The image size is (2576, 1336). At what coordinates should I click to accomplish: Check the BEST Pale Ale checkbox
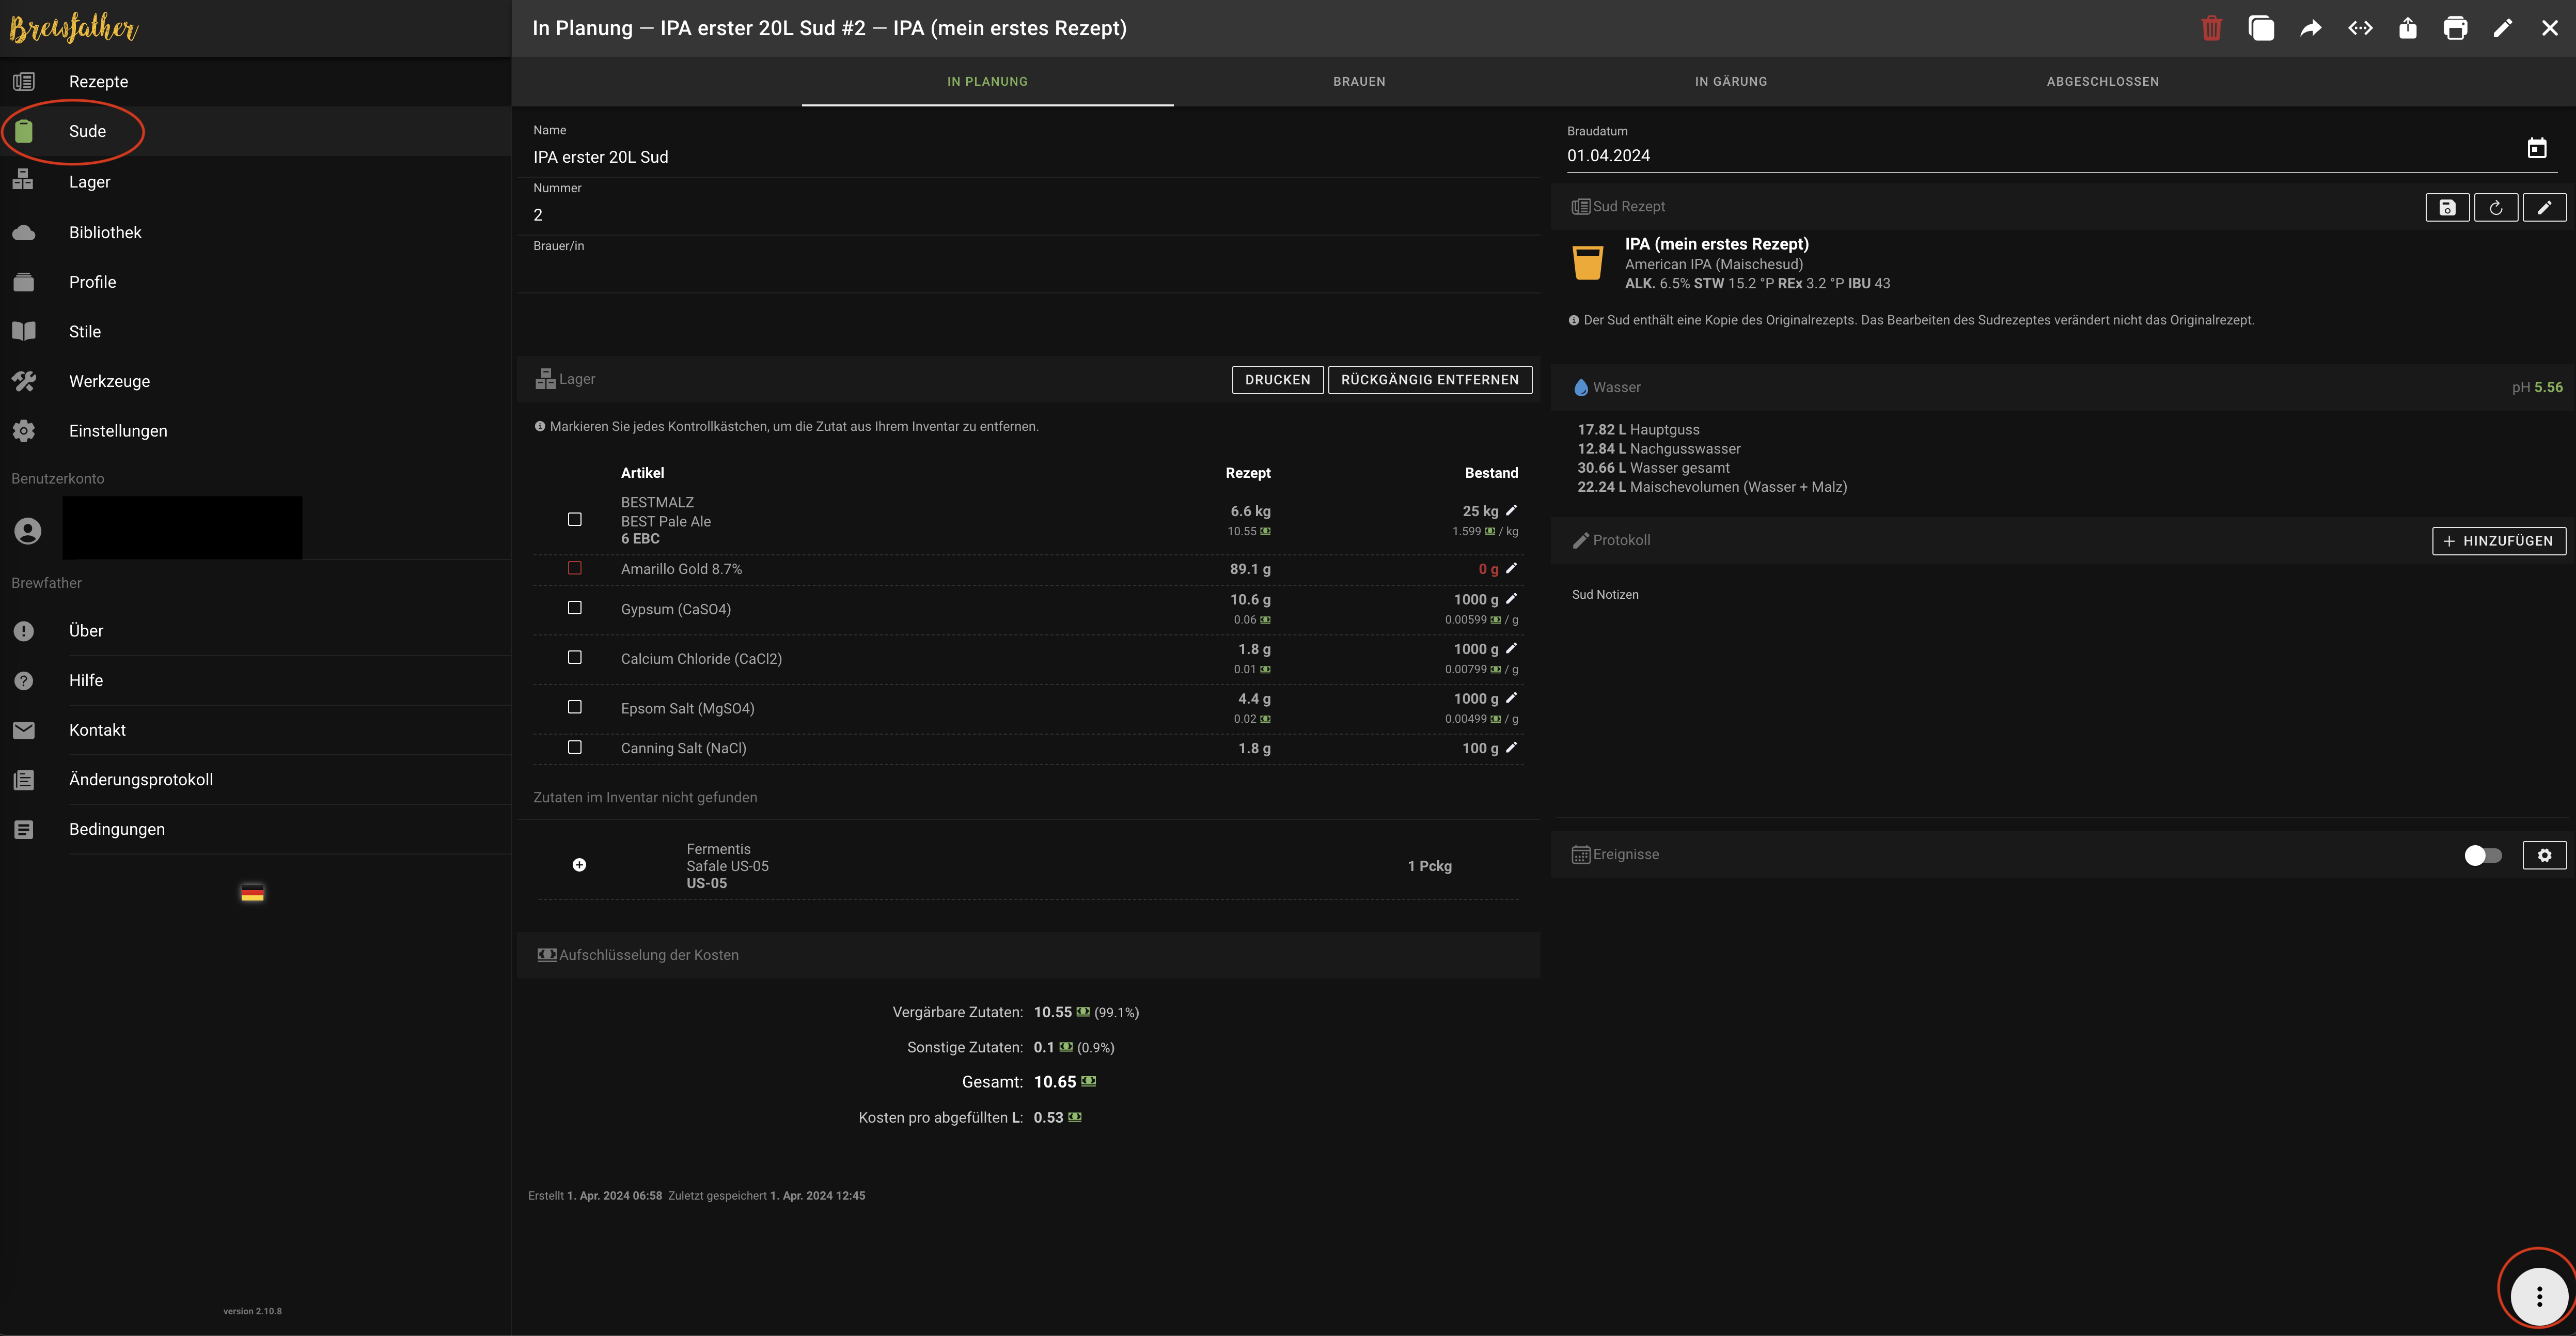[575, 519]
